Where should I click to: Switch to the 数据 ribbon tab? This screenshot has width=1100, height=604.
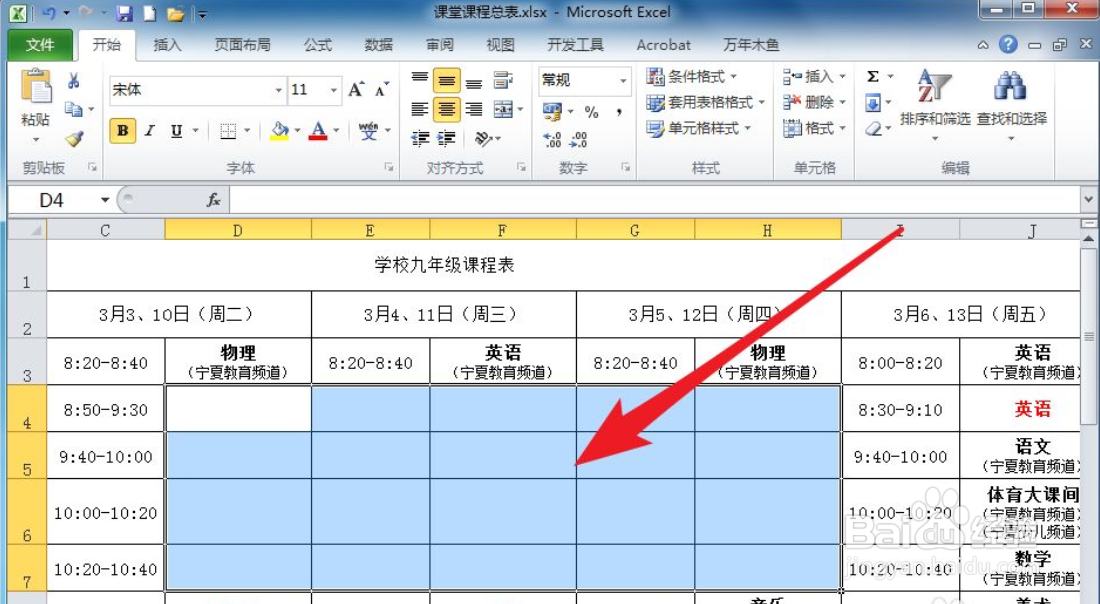[x=380, y=44]
